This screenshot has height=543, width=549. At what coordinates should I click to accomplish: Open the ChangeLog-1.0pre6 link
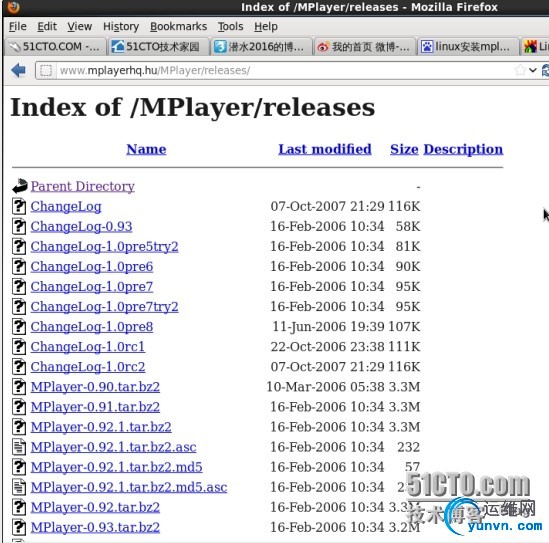(92, 266)
